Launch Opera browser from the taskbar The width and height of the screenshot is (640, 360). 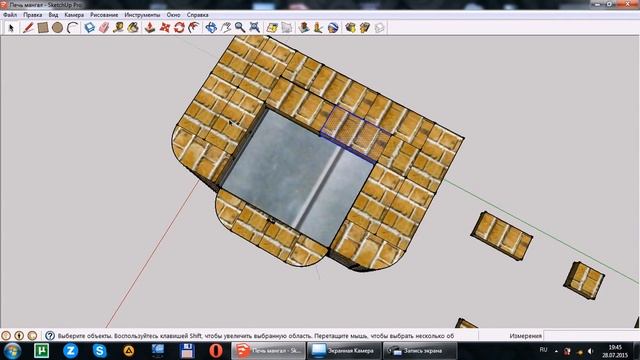216,351
